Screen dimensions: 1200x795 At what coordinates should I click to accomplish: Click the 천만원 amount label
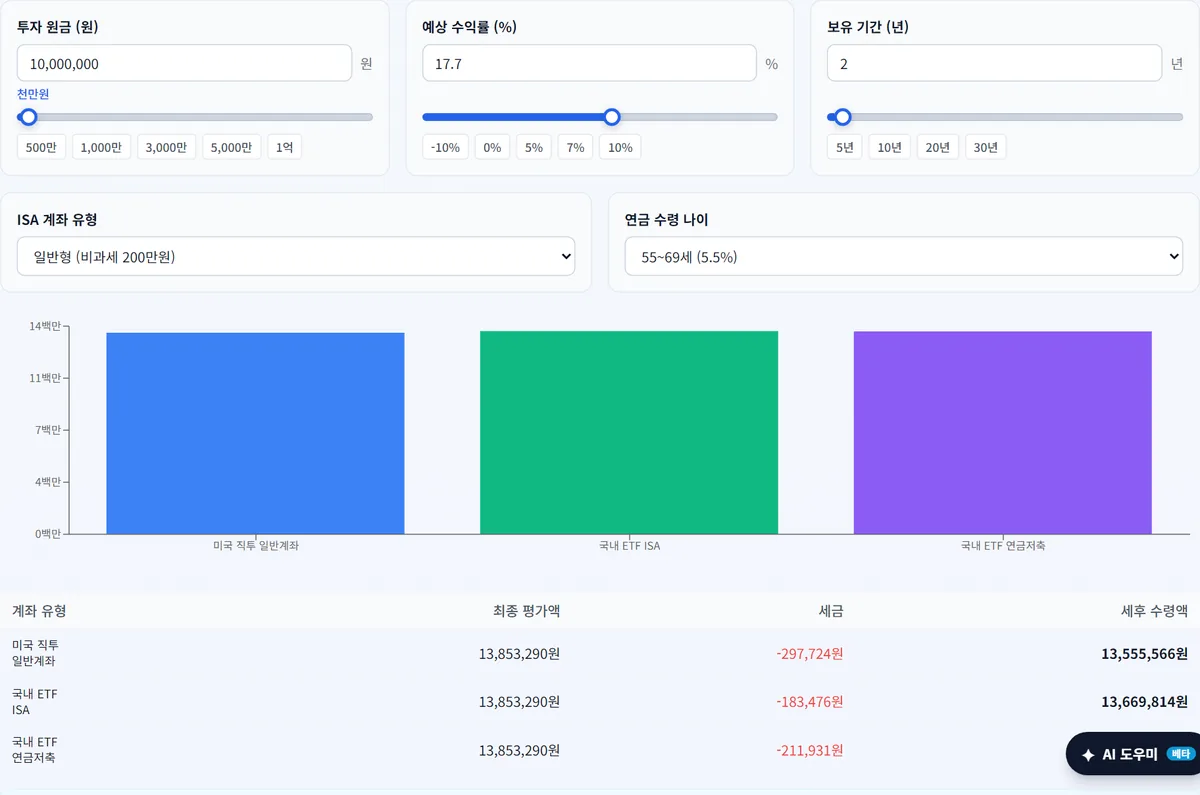pos(33,94)
